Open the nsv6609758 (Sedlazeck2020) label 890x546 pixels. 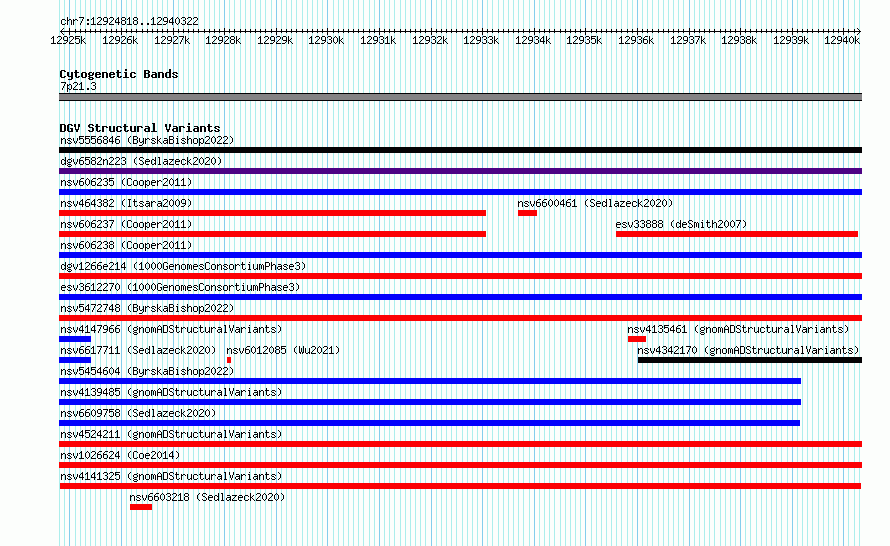click(138, 413)
